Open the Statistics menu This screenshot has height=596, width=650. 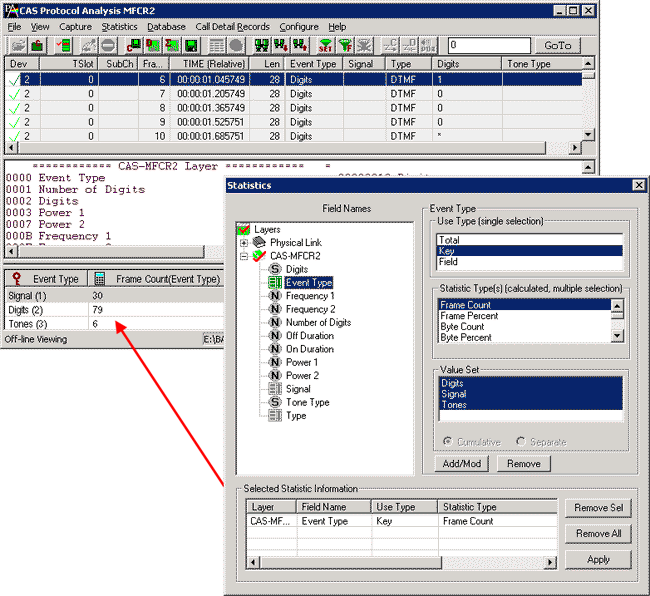pos(119,27)
